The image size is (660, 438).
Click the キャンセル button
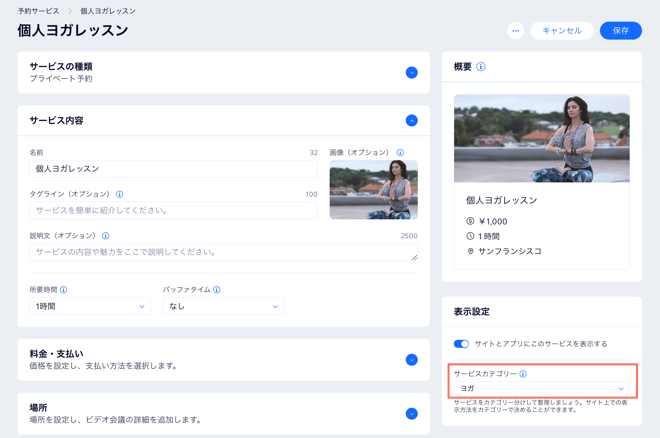coord(562,31)
